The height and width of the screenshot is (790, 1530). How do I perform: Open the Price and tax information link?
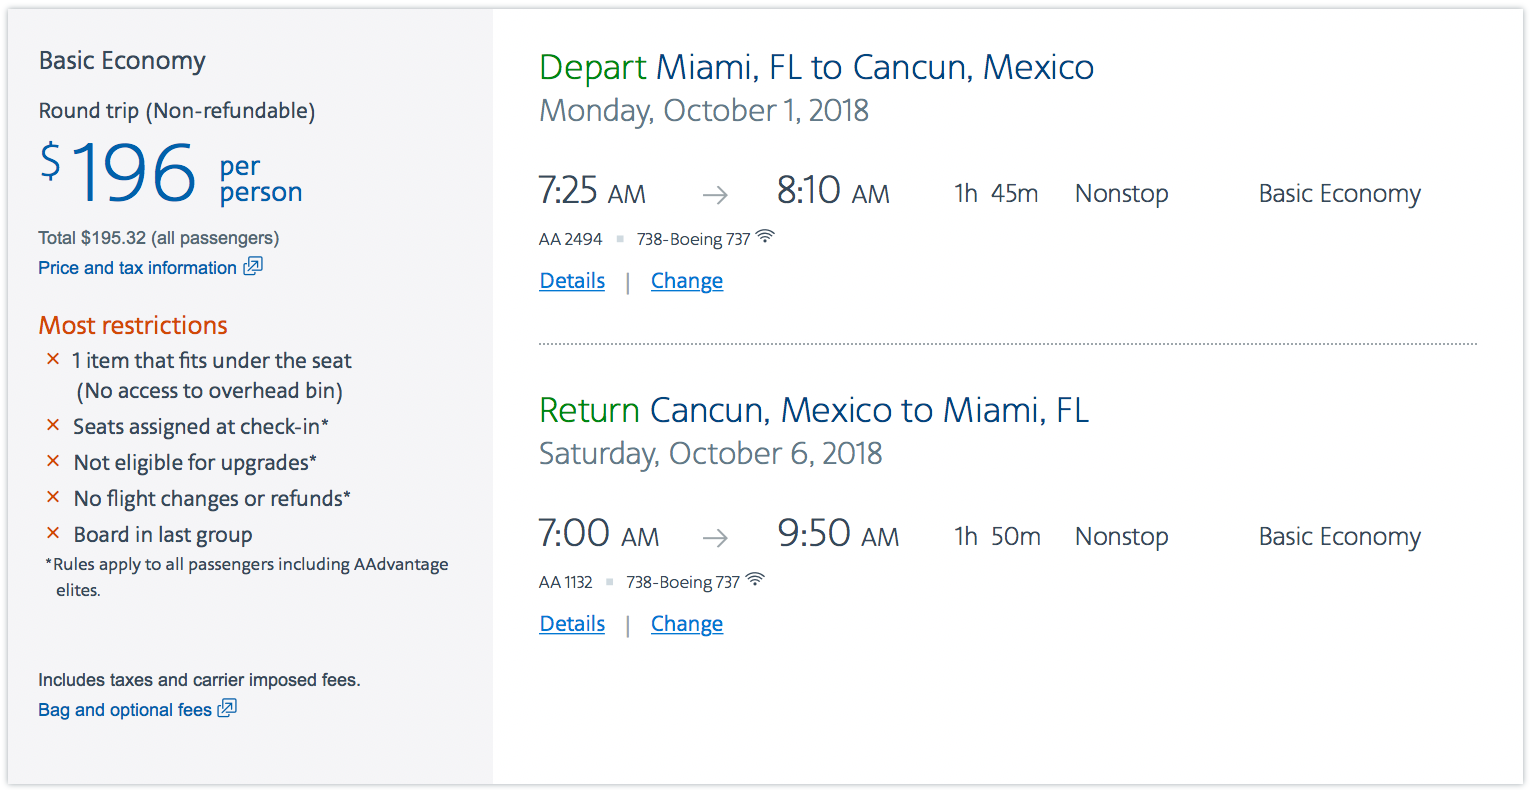click(138, 268)
